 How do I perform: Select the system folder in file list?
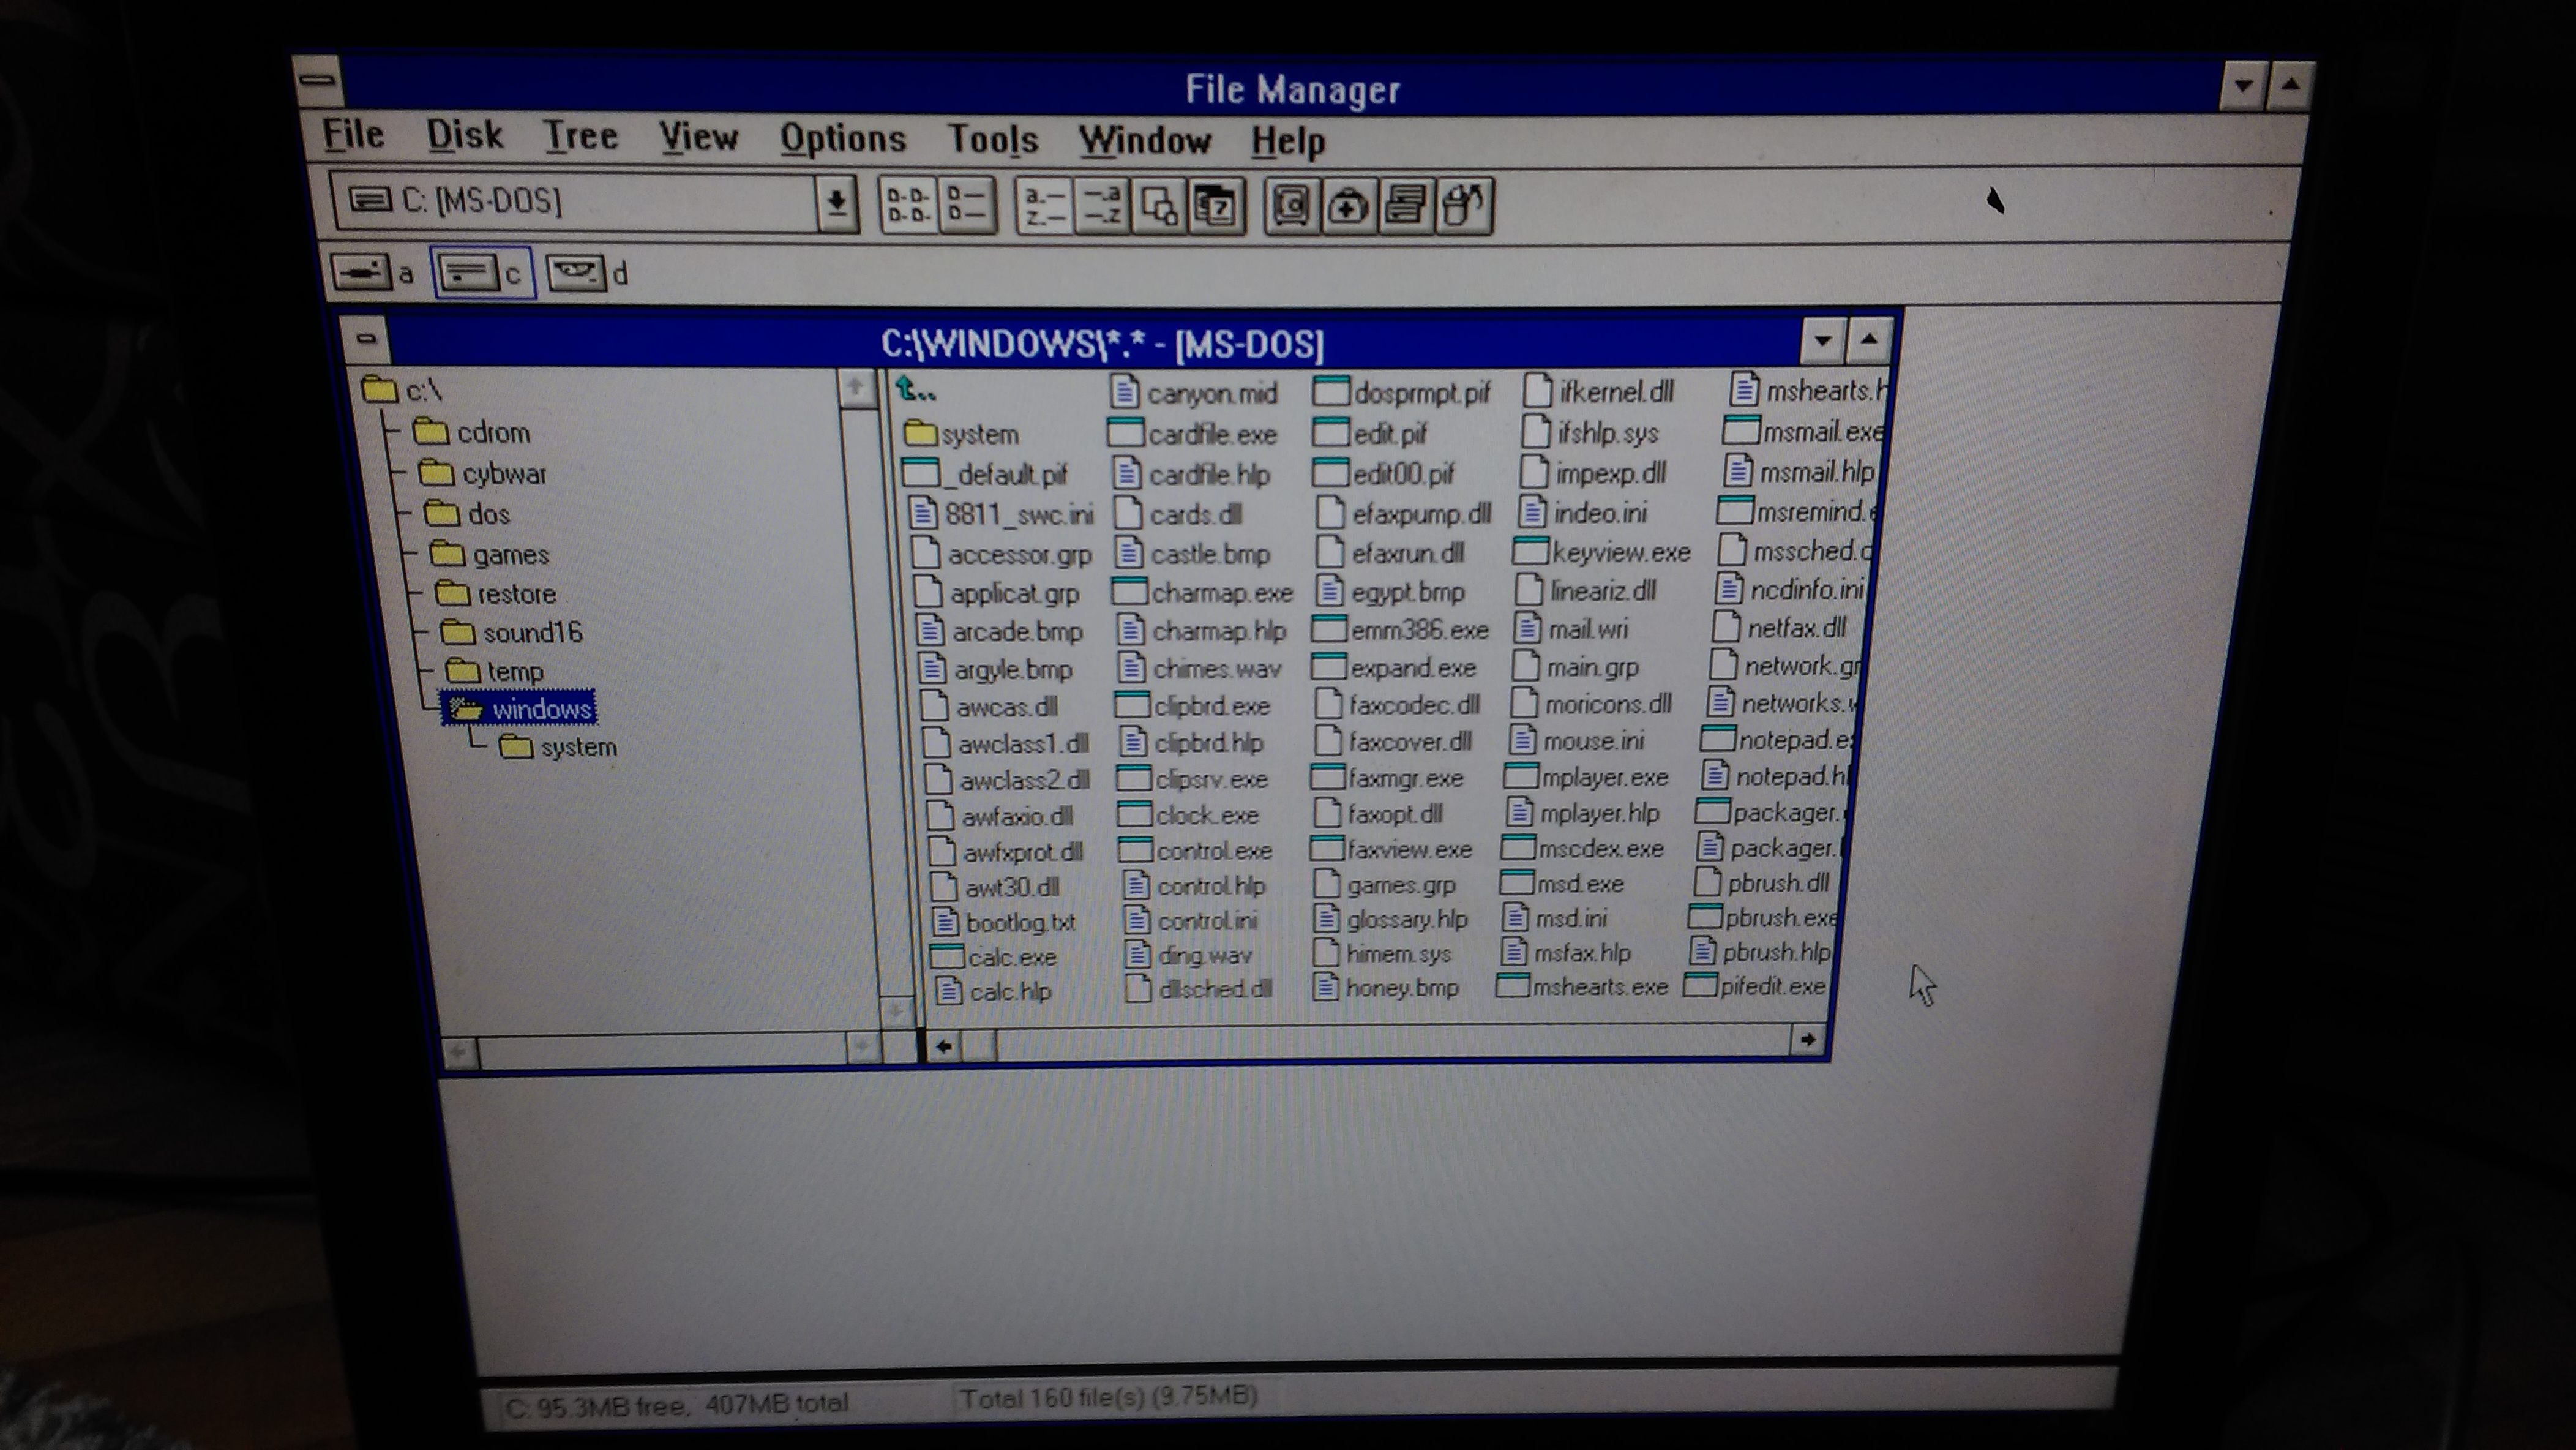(x=961, y=434)
